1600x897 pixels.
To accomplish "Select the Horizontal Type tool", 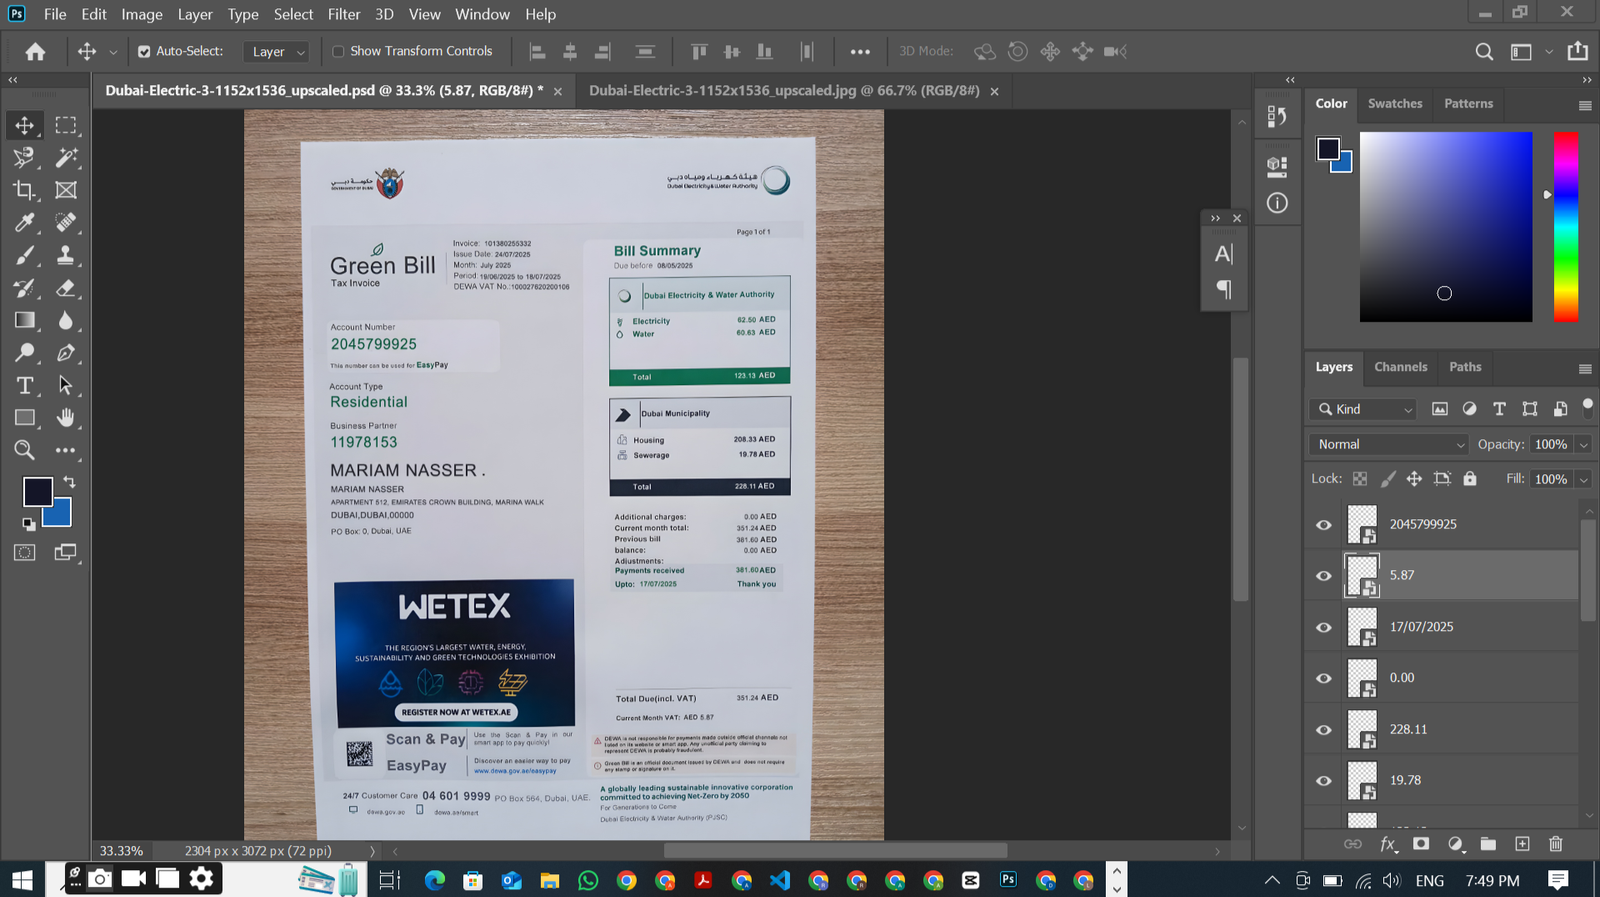I will coord(24,386).
